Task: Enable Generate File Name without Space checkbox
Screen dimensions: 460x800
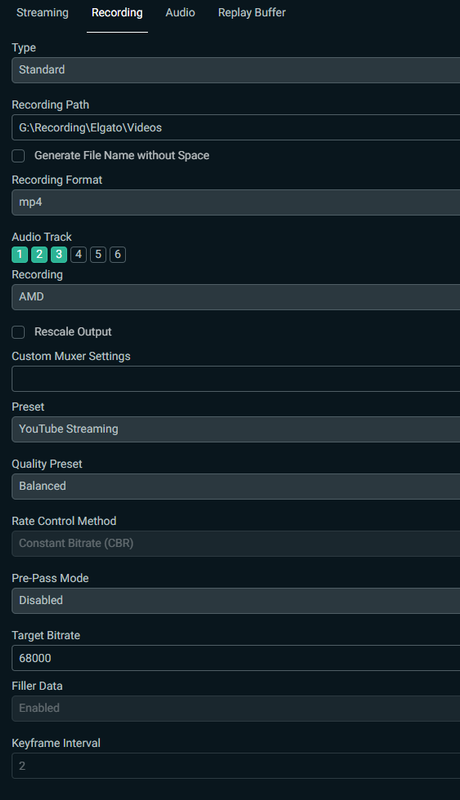Action: point(18,156)
